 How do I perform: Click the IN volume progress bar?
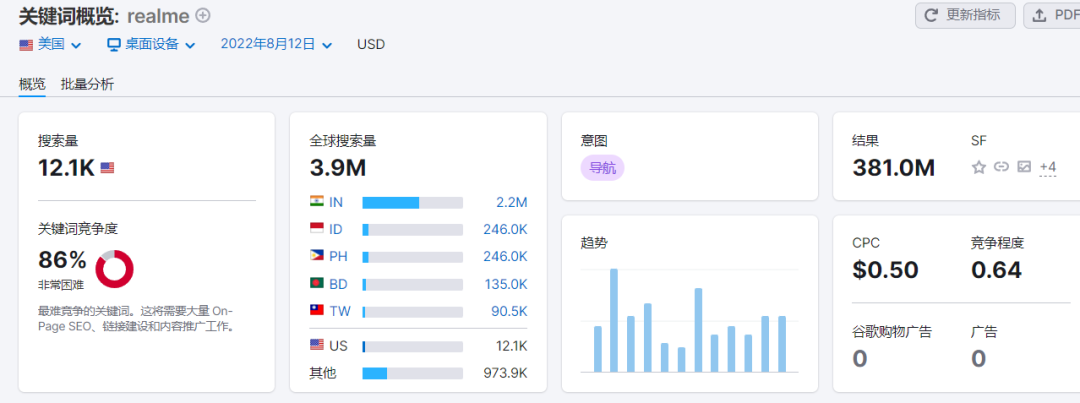point(413,203)
